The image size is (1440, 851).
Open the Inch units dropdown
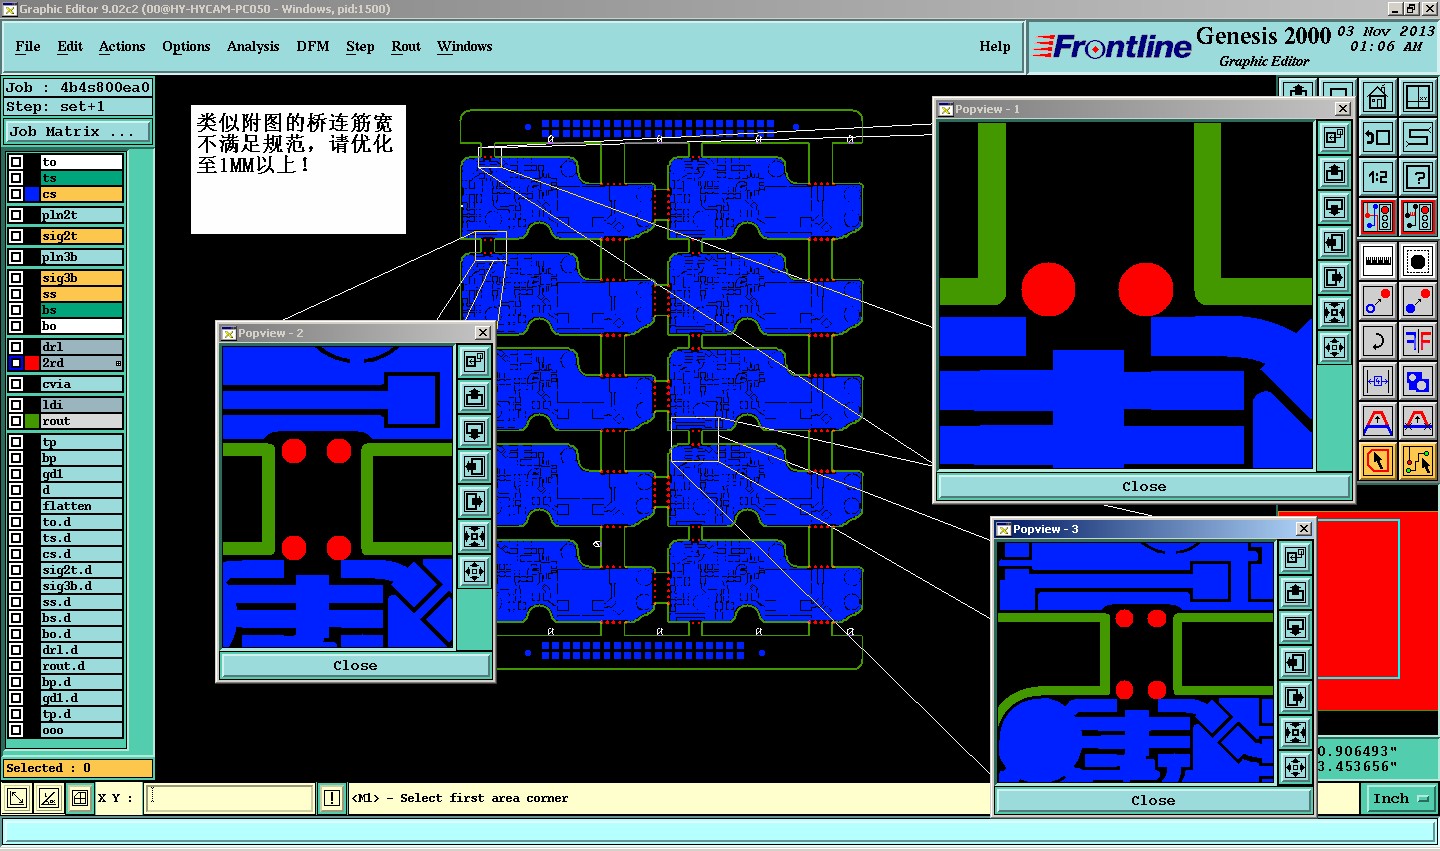1399,798
